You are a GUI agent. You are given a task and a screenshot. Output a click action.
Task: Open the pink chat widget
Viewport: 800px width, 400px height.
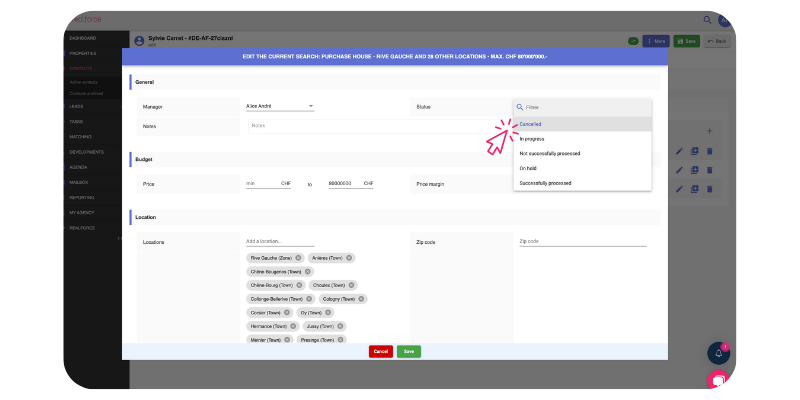[717, 380]
